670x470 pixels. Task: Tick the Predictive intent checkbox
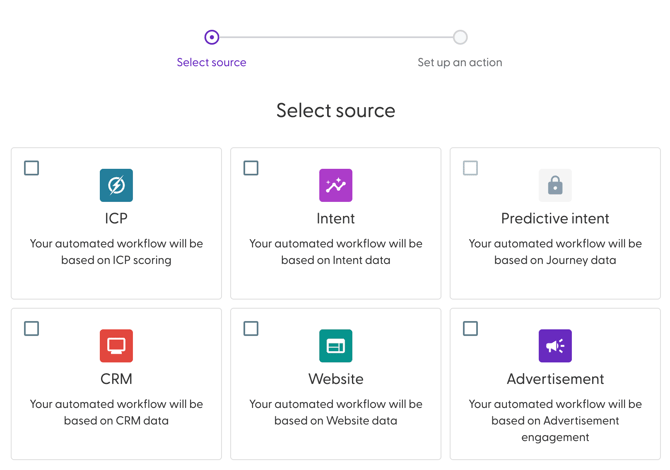(x=470, y=168)
